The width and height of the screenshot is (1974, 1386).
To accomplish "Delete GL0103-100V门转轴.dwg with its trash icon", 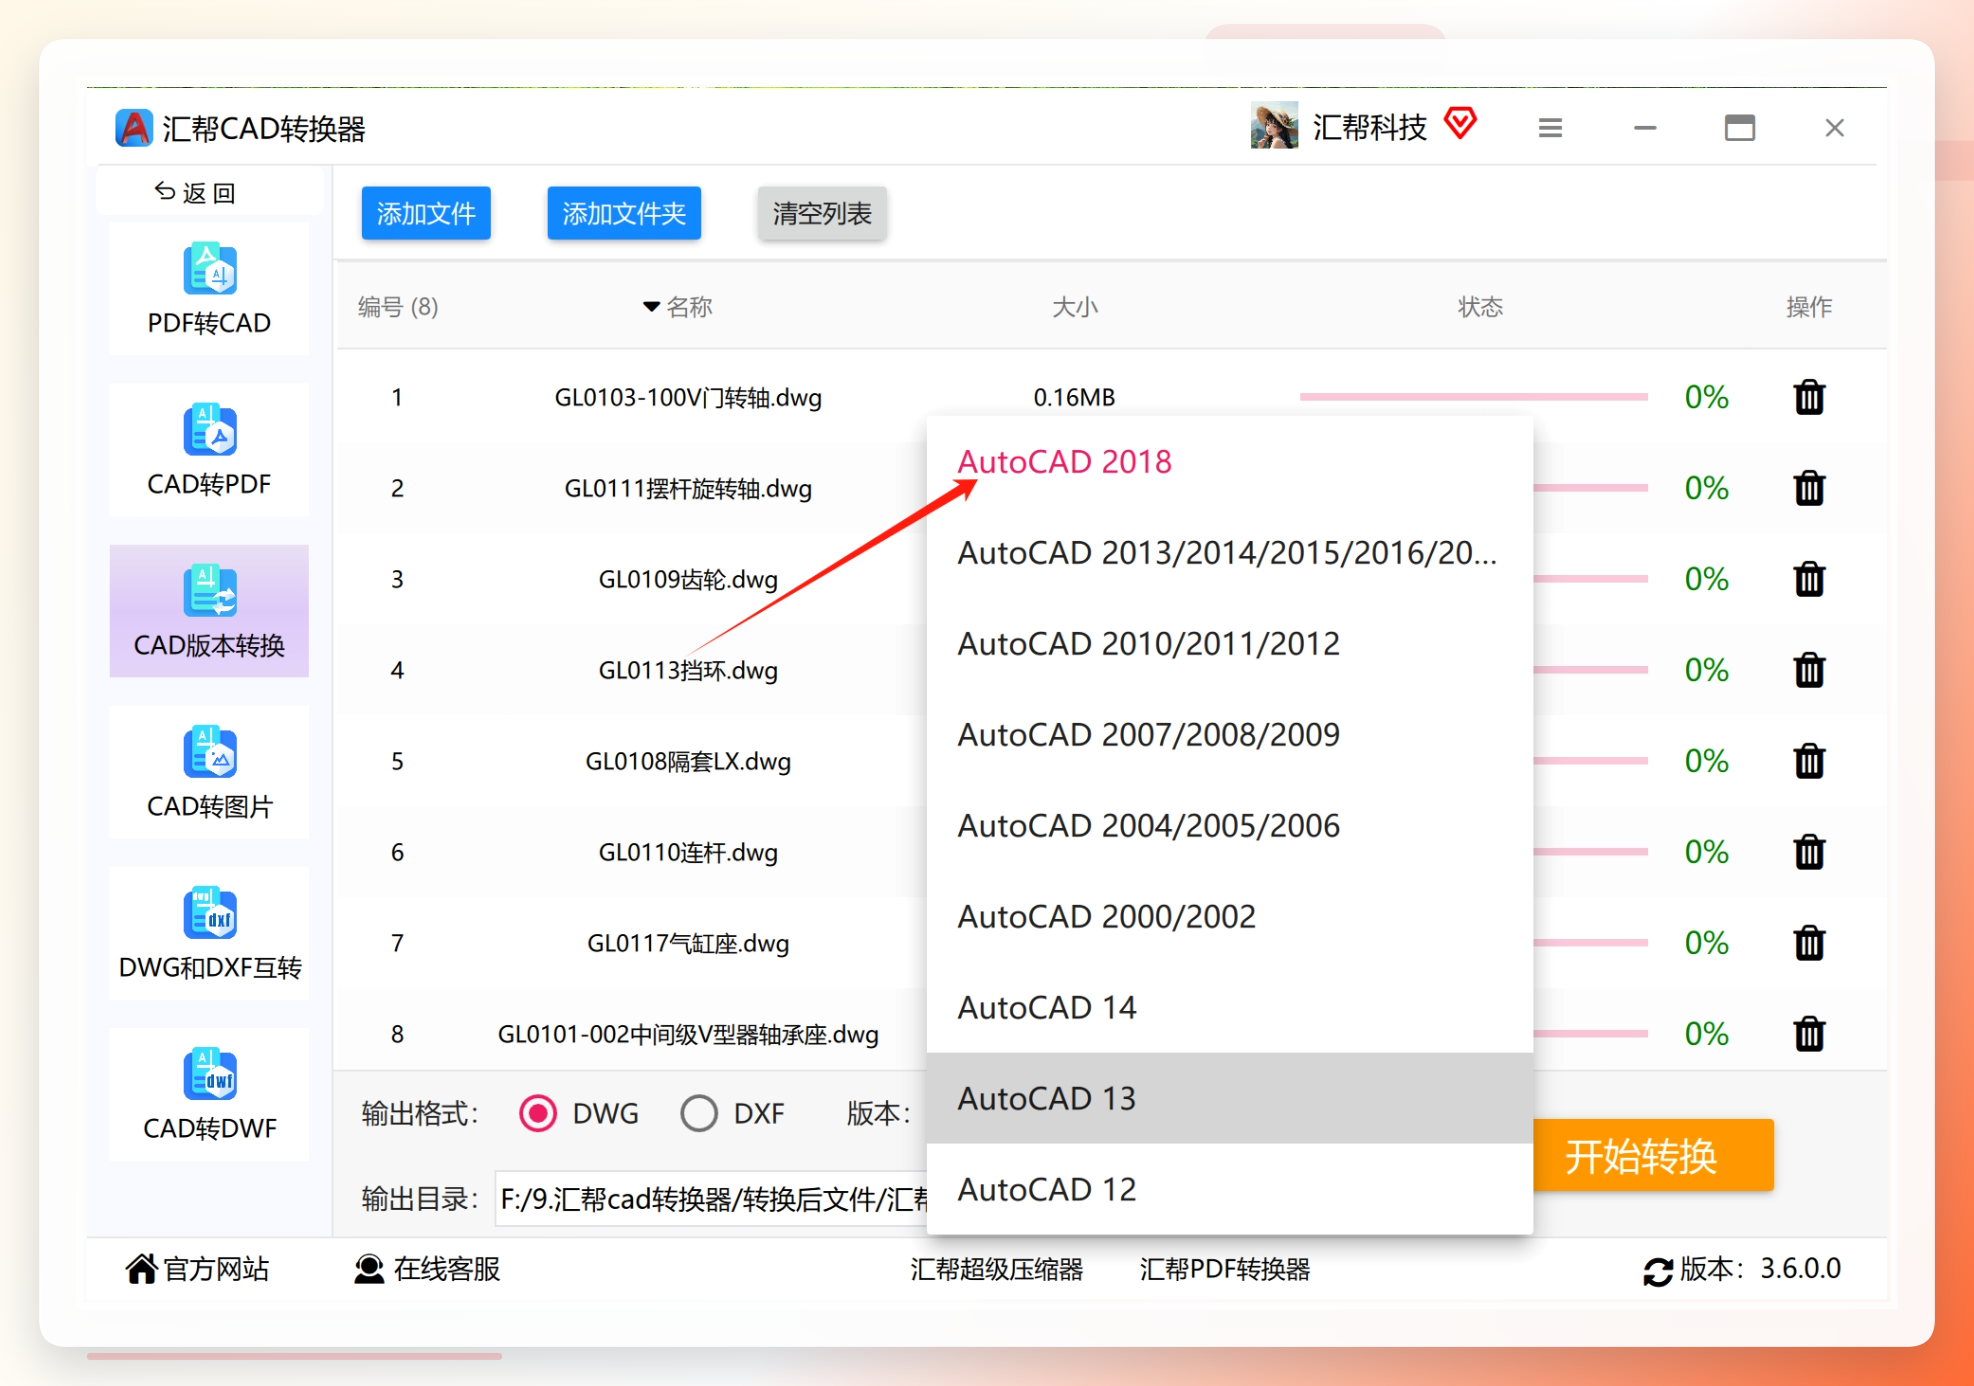I will pyautogui.click(x=1809, y=397).
